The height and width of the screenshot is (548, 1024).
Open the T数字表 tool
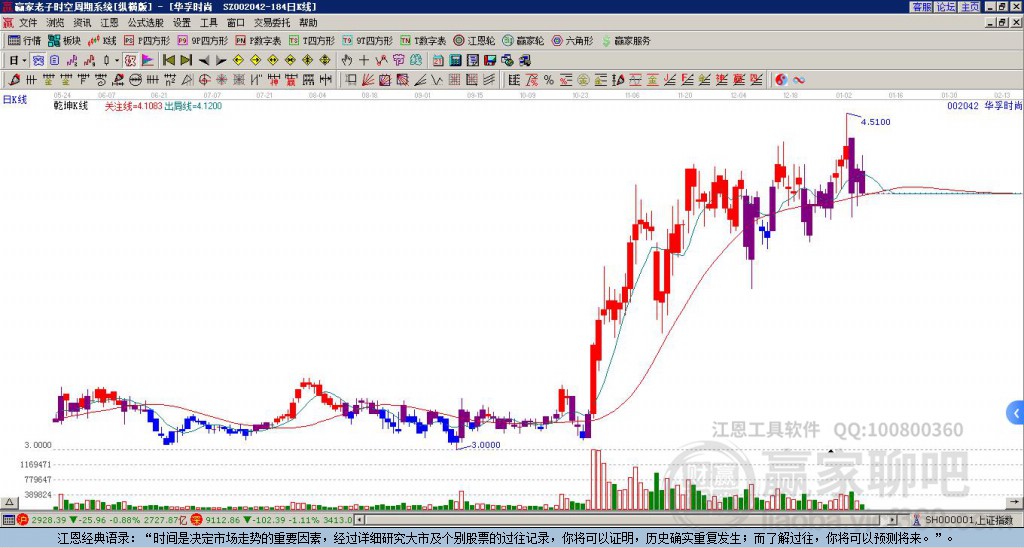(423, 40)
